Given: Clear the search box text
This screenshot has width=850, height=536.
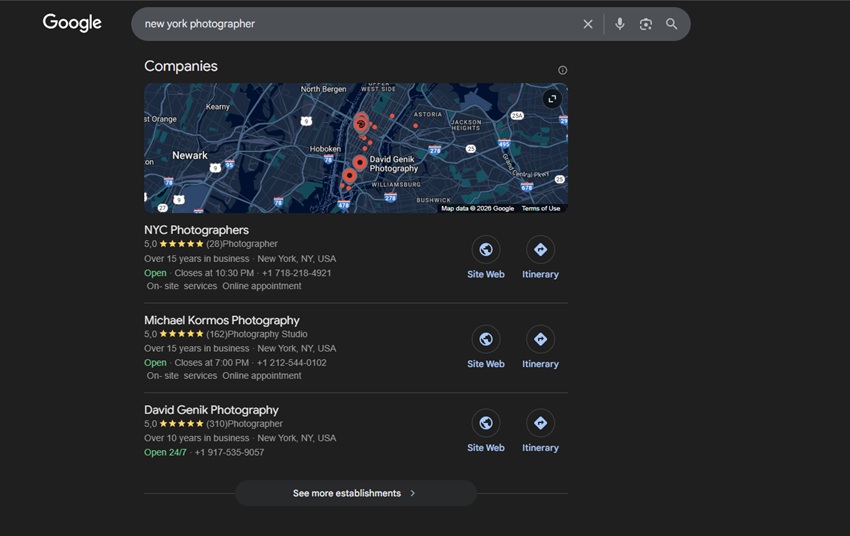Looking at the screenshot, I should pyautogui.click(x=588, y=24).
